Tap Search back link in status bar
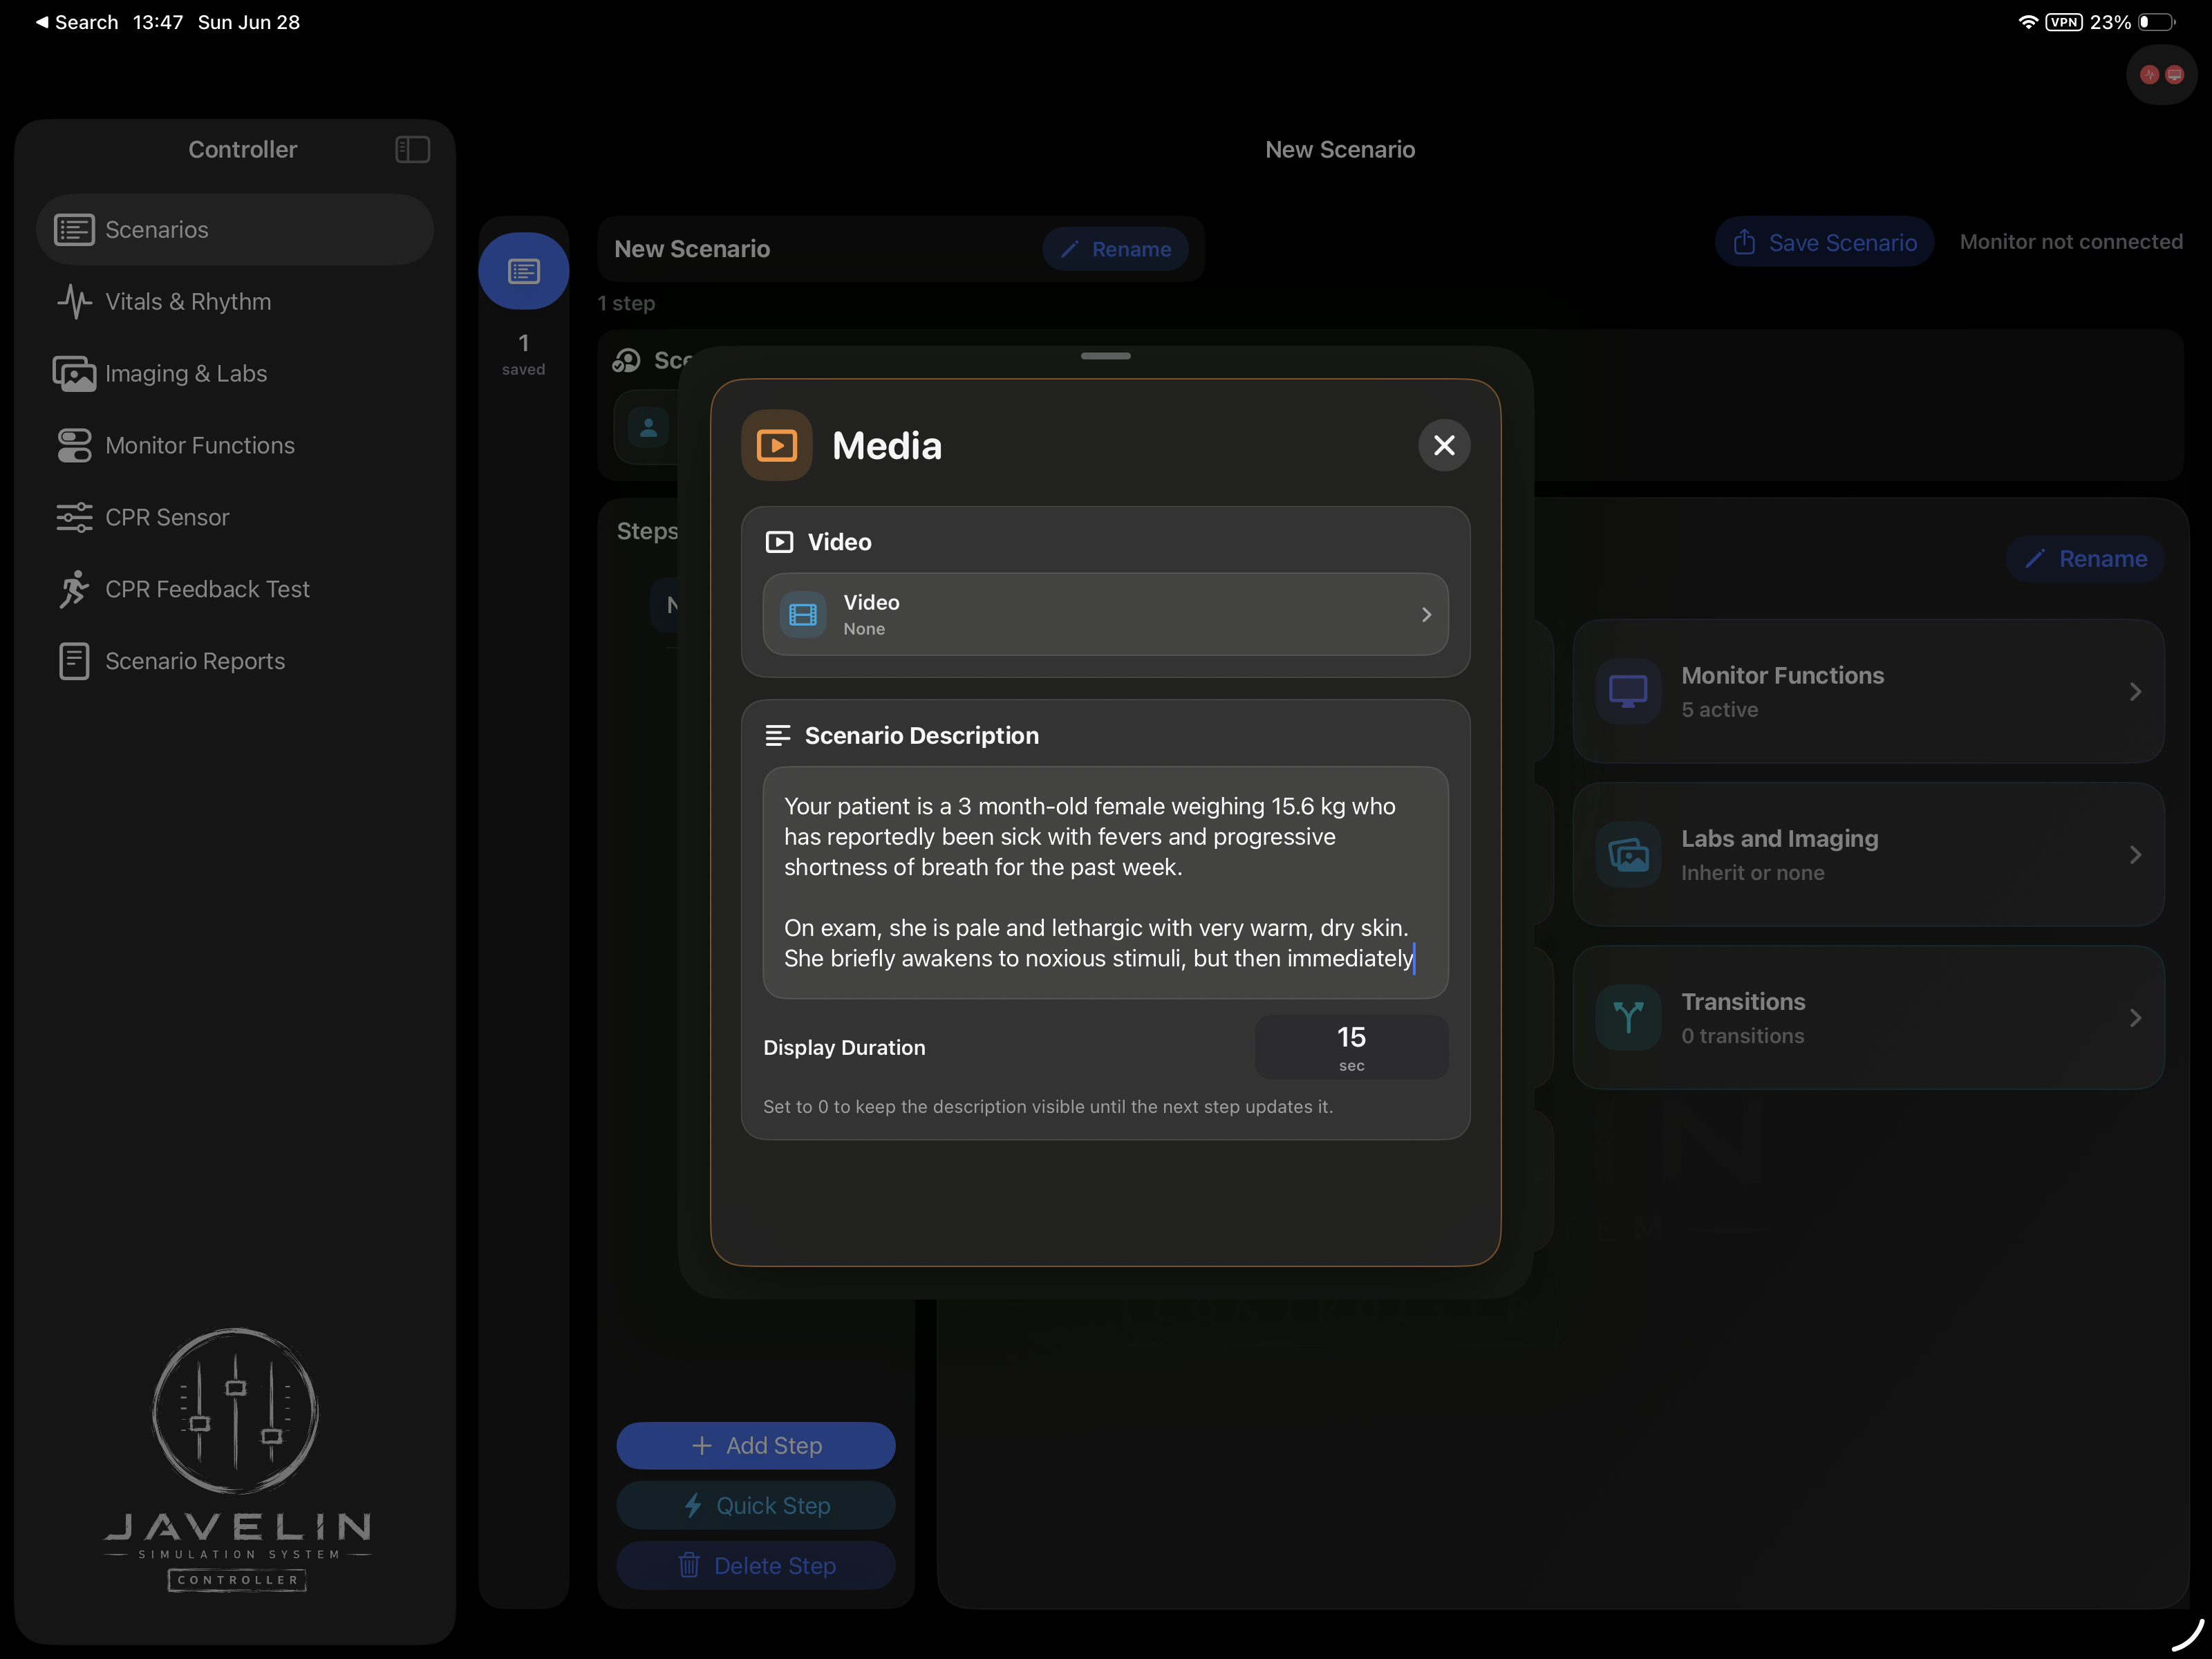The image size is (2212, 1659). tap(76, 22)
